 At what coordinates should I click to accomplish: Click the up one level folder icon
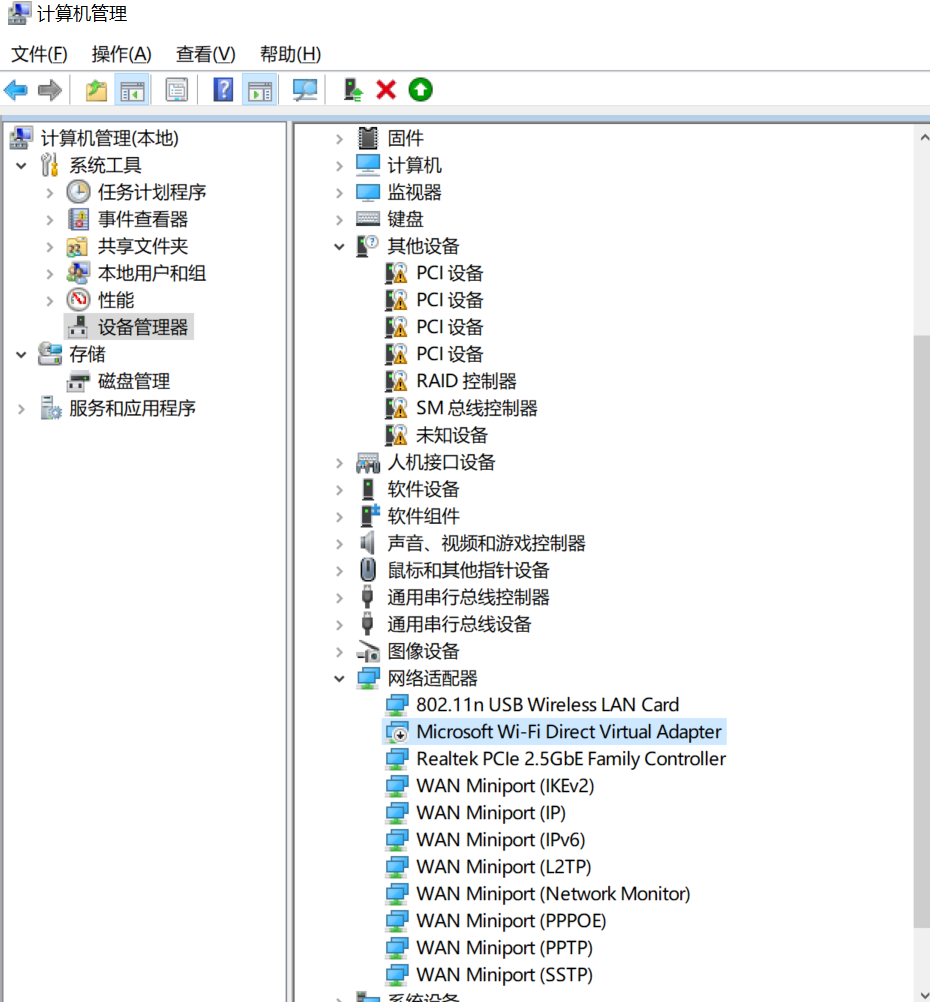coord(96,90)
